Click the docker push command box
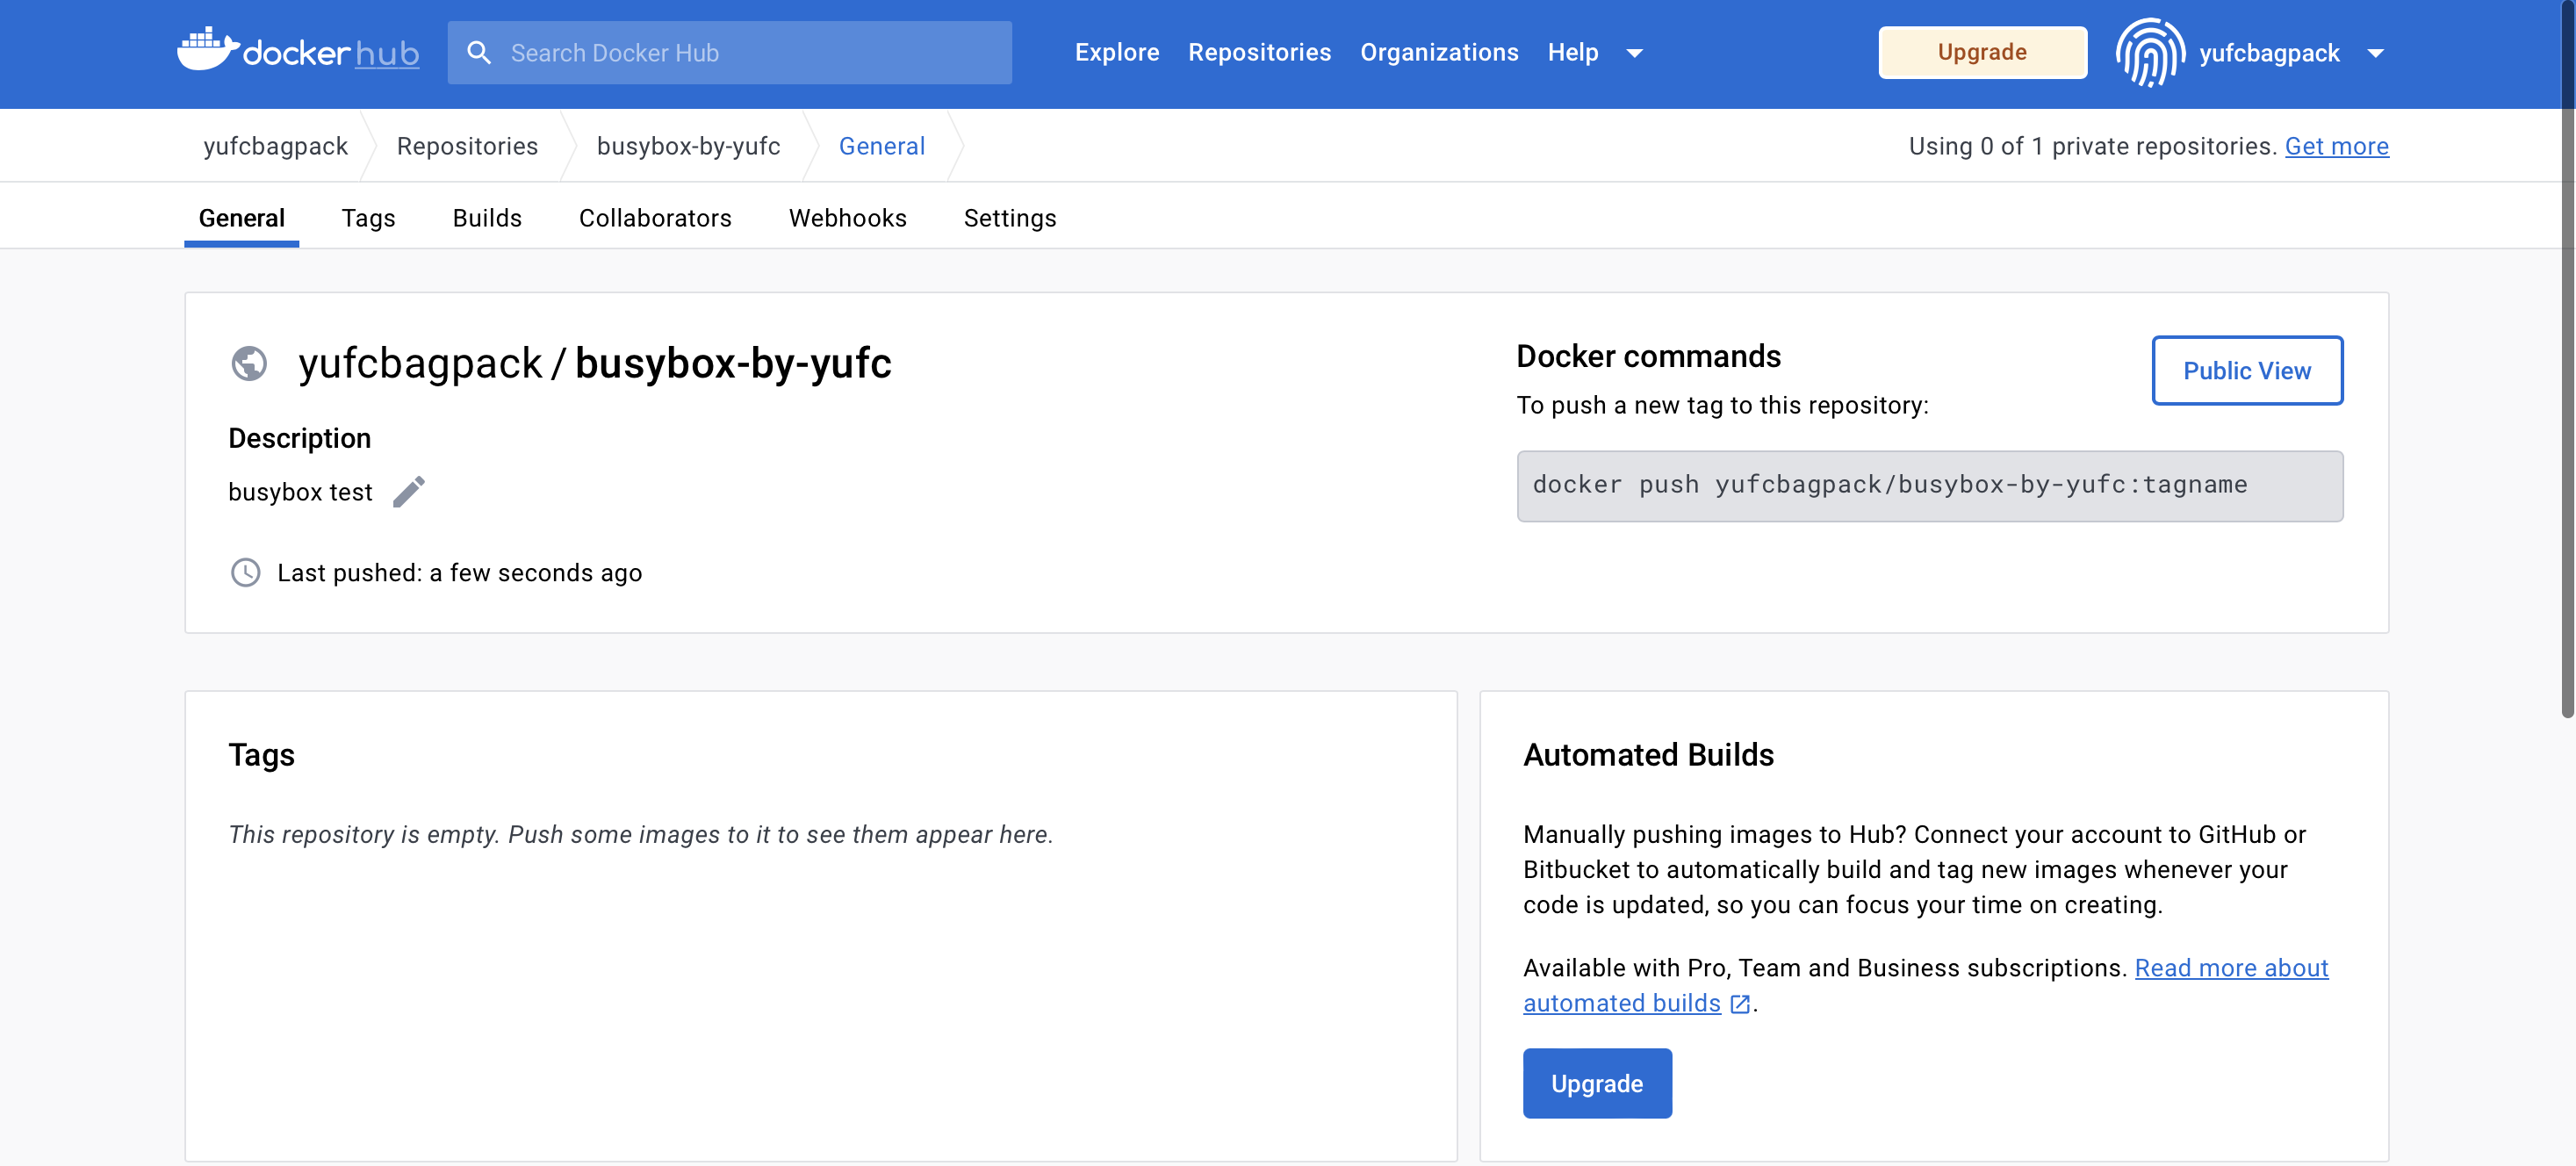The image size is (2576, 1166). tap(1929, 486)
